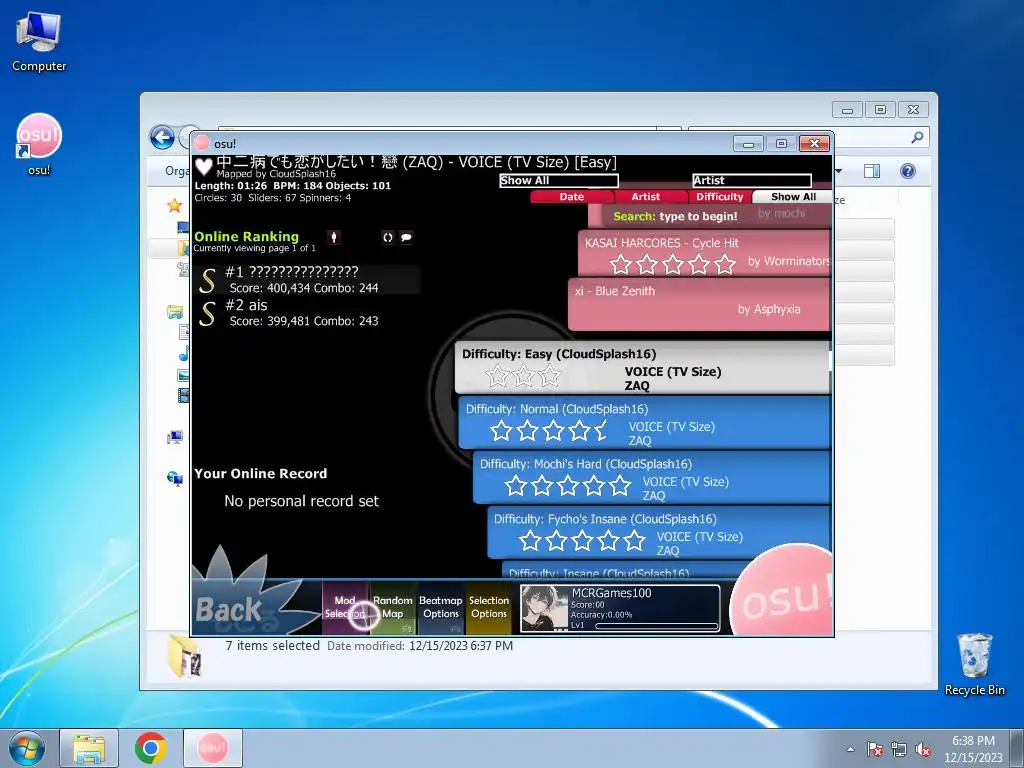This screenshot has width=1024, height=768.
Task: Show hidden tray icons arrow
Action: [x=850, y=749]
